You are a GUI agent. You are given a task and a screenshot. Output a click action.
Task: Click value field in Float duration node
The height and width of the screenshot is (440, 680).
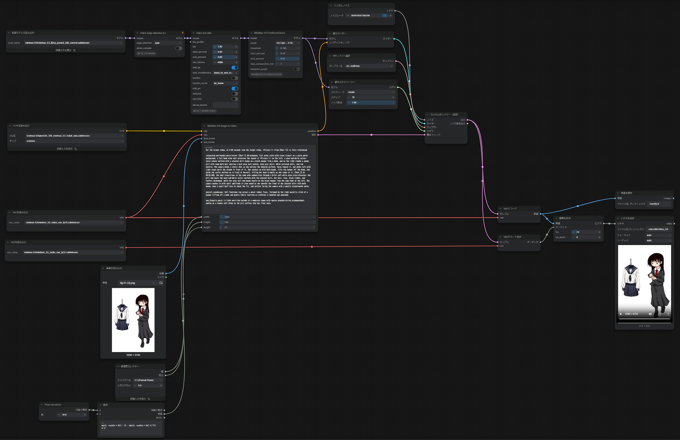pyautogui.click(x=72, y=415)
